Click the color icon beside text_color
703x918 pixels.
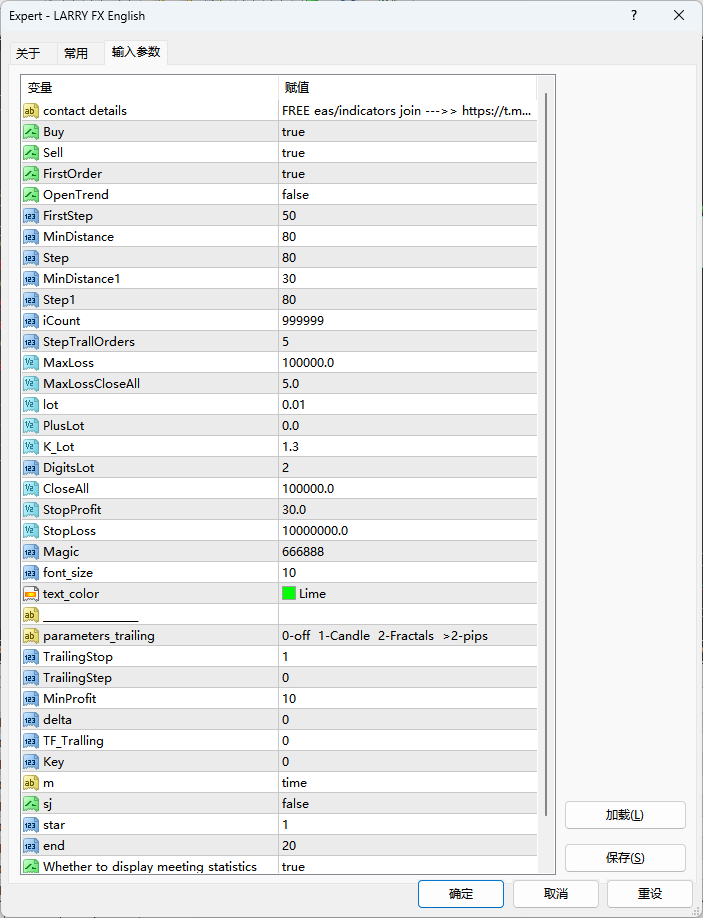(31, 594)
